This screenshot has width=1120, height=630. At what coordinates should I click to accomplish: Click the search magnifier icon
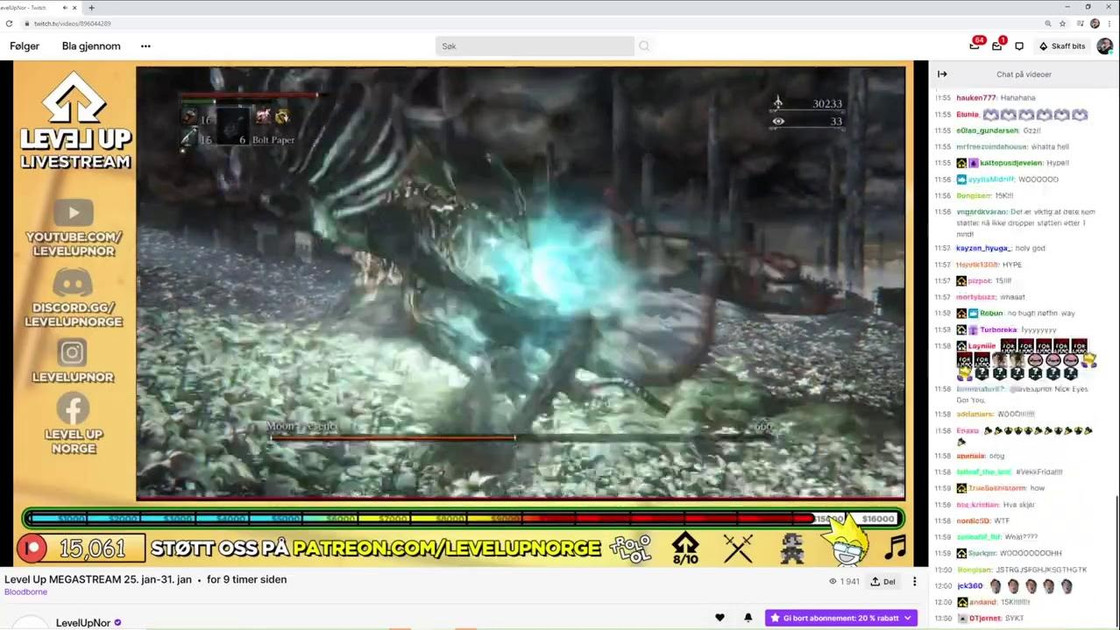pos(644,46)
